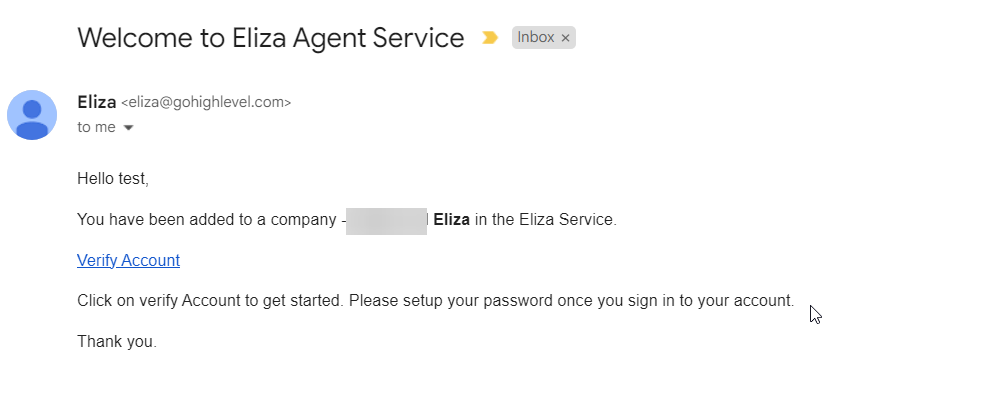Viewport: 985px width, 409px height.
Task: Click the gray redacted block in message
Action: 386,220
